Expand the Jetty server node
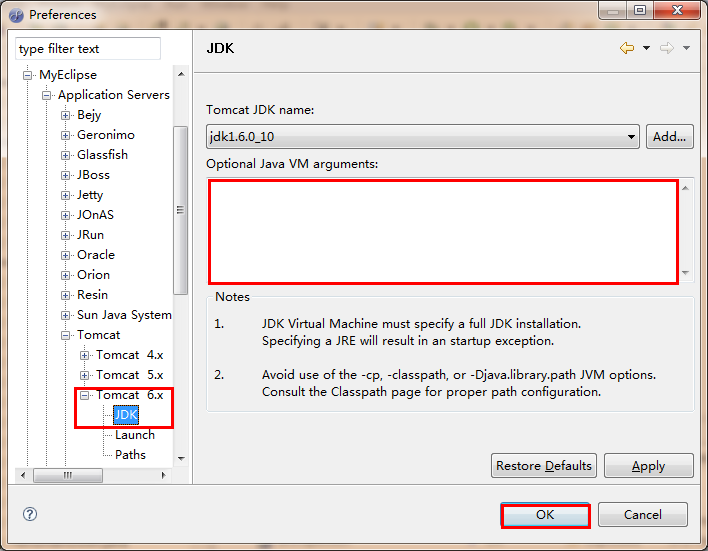708x551 pixels. click(x=65, y=195)
